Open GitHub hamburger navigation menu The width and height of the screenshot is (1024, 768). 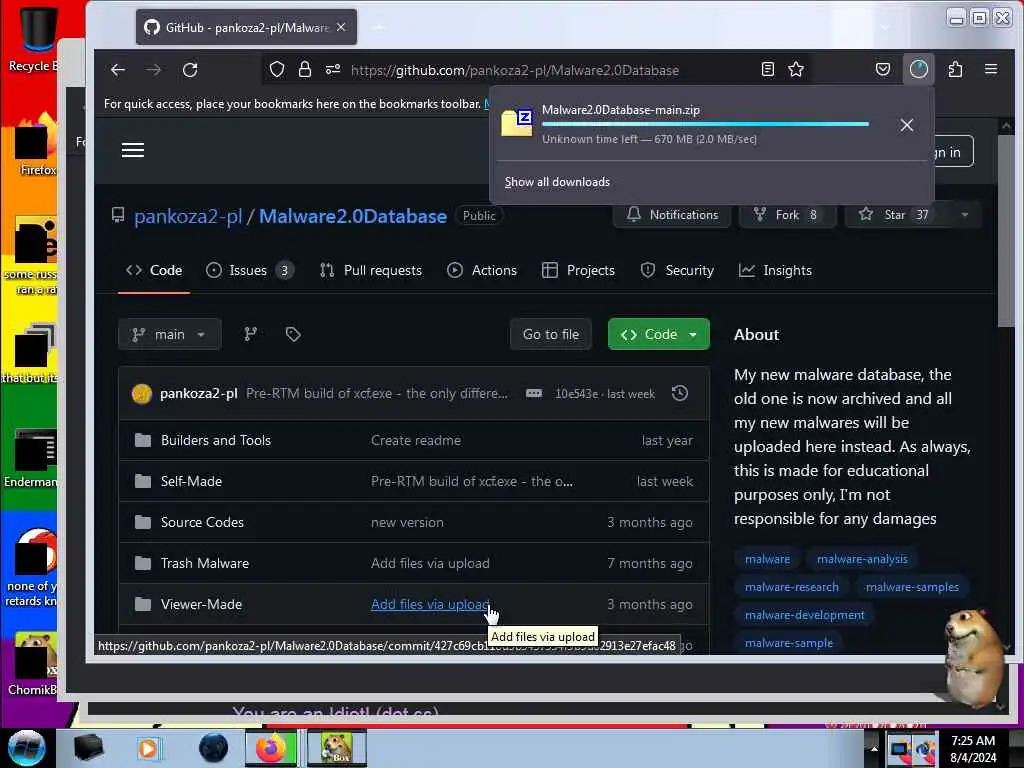[x=133, y=150]
